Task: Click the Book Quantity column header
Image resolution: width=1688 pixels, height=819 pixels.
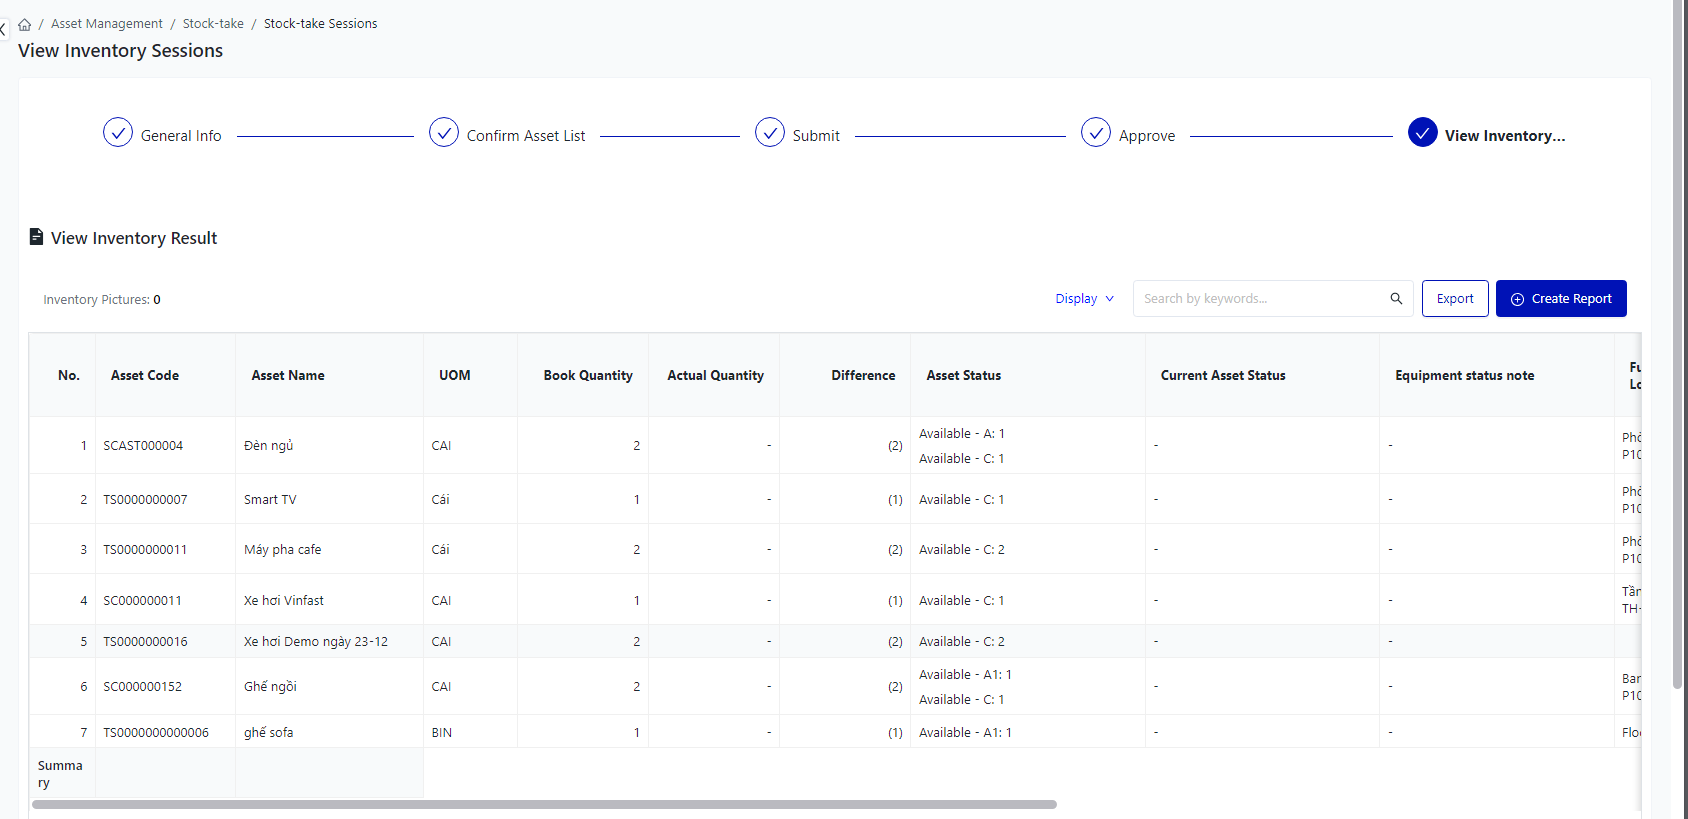Action: coord(587,376)
